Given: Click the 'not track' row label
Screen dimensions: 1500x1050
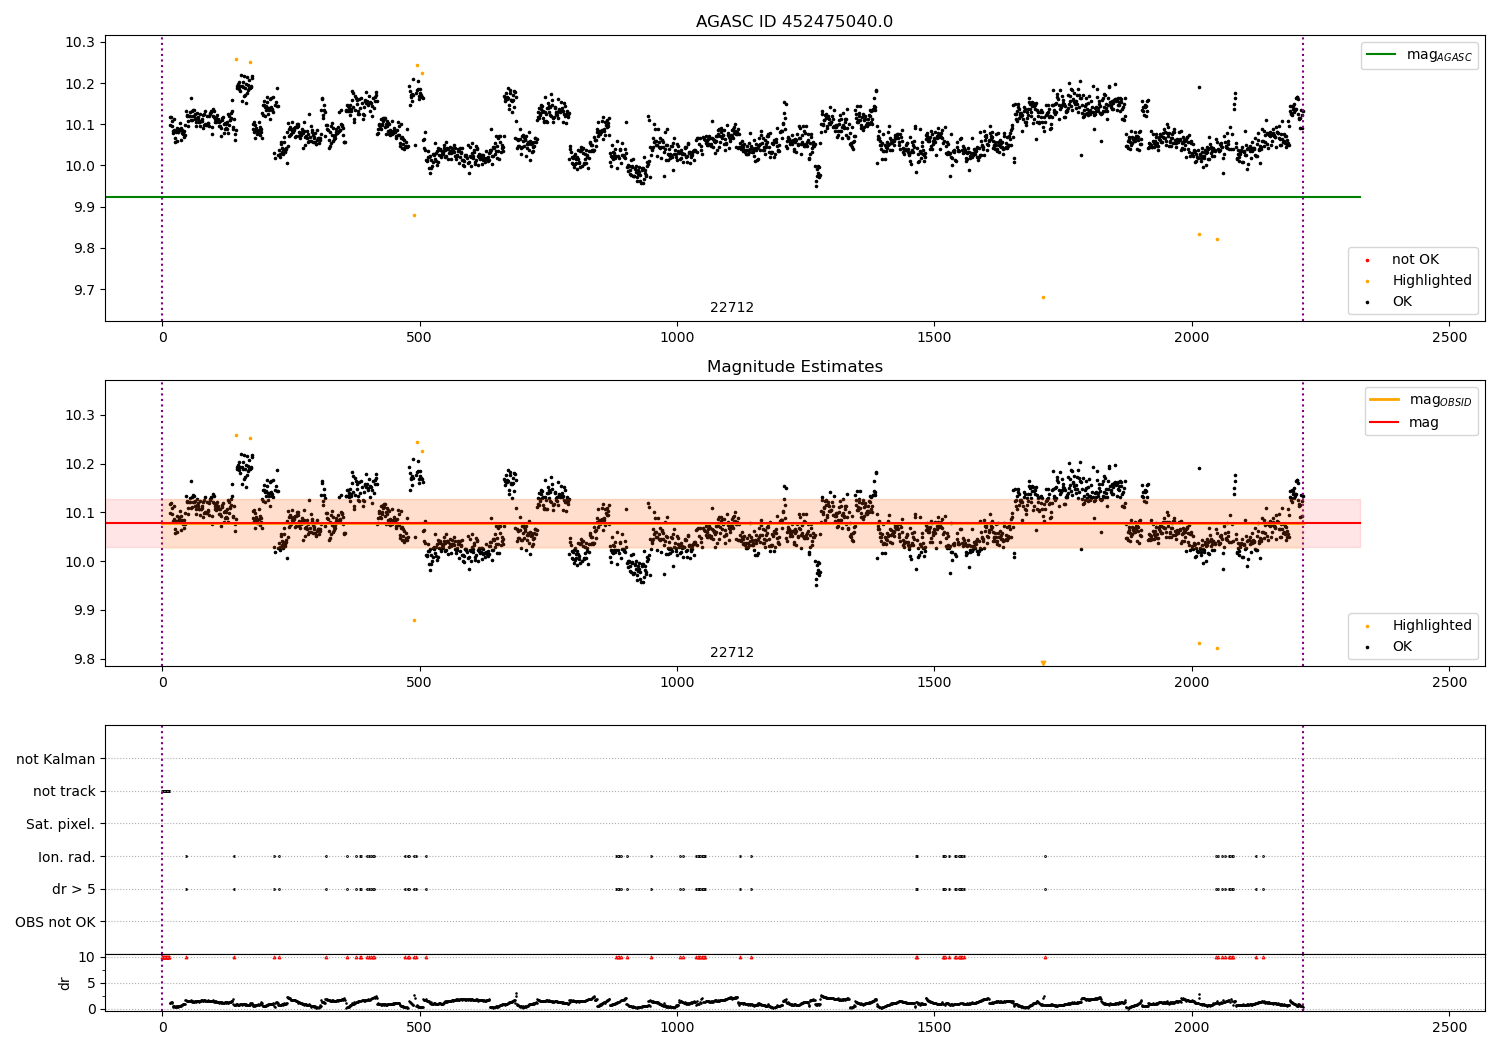Looking at the screenshot, I should coord(64,792).
